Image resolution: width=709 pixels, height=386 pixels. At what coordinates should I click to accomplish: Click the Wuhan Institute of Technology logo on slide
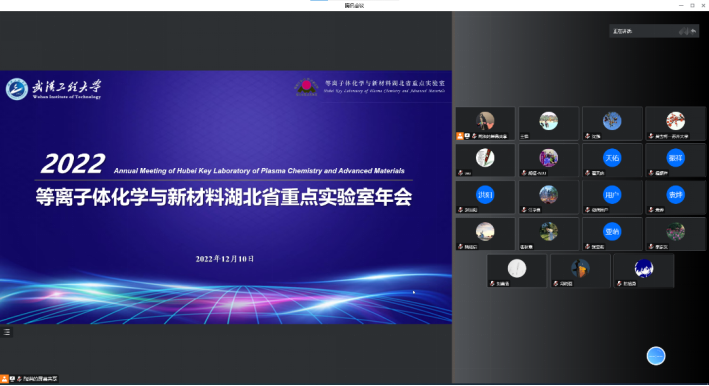(53, 89)
